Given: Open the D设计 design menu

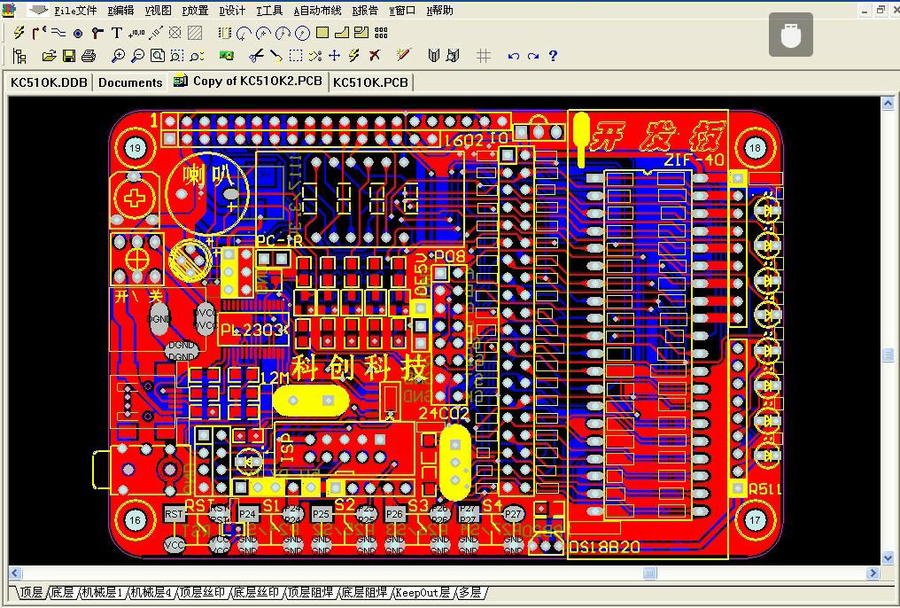Looking at the screenshot, I should point(232,10).
